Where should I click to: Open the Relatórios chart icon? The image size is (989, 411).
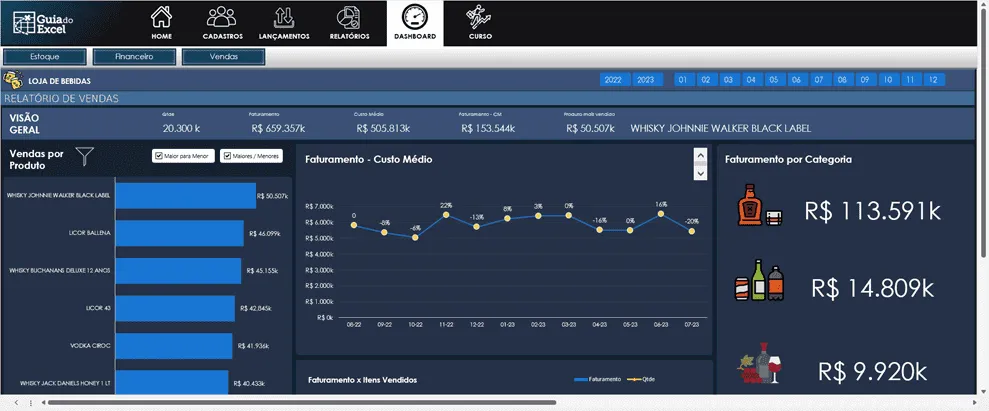(x=349, y=17)
